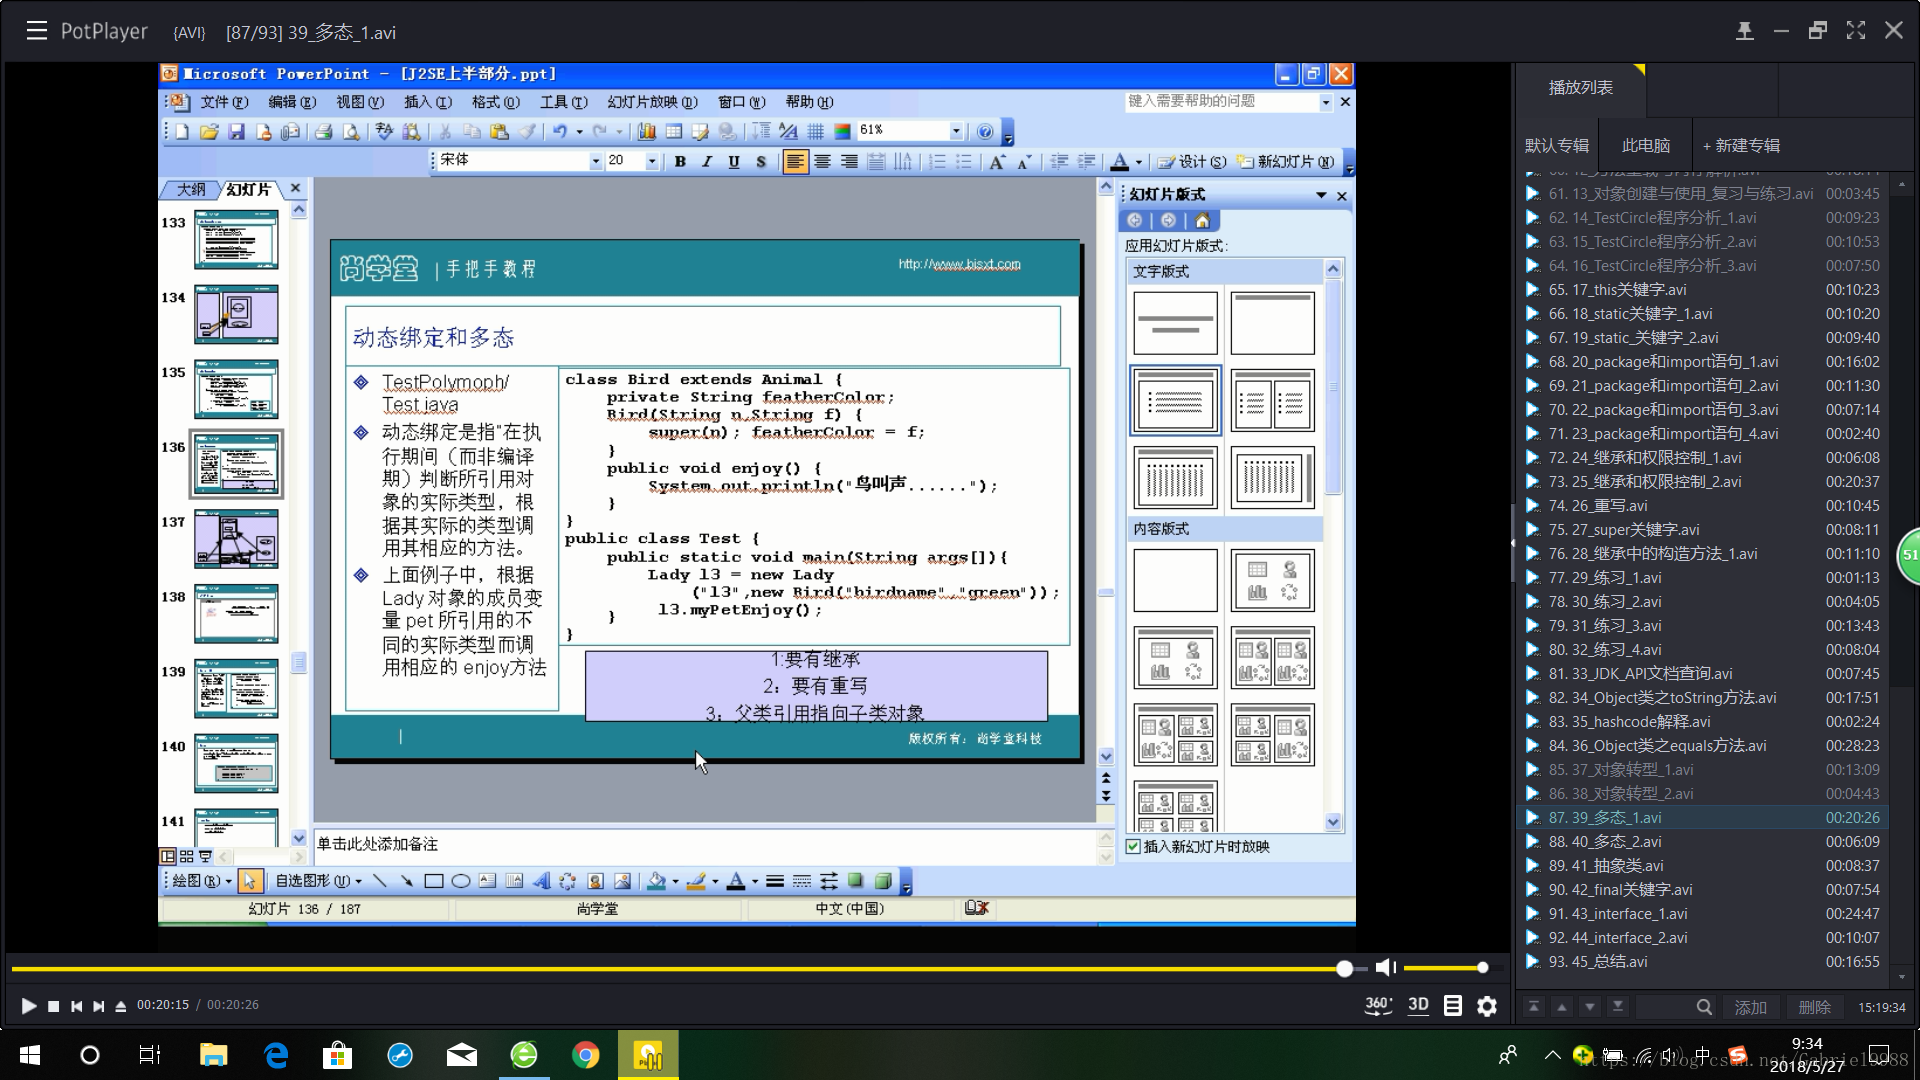Open the font size 20 dropdown
The image size is (1920, 1080).
(x=652, y=161)
